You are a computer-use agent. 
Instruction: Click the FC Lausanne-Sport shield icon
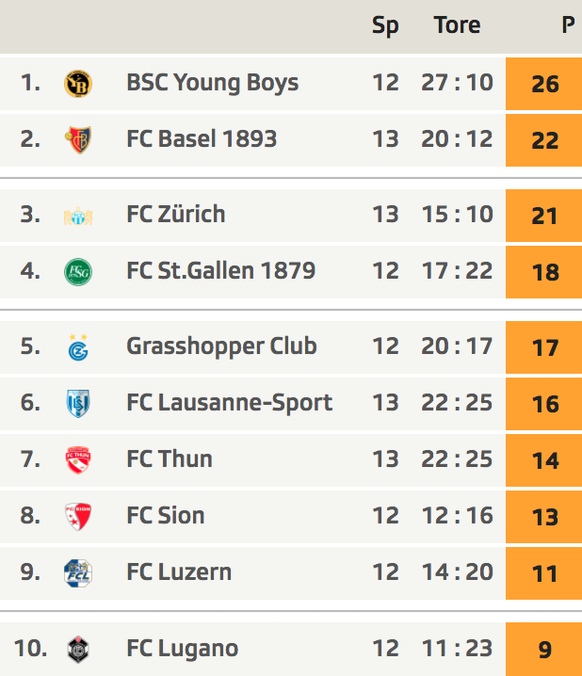pyautogui.click(x=78, y=404)
